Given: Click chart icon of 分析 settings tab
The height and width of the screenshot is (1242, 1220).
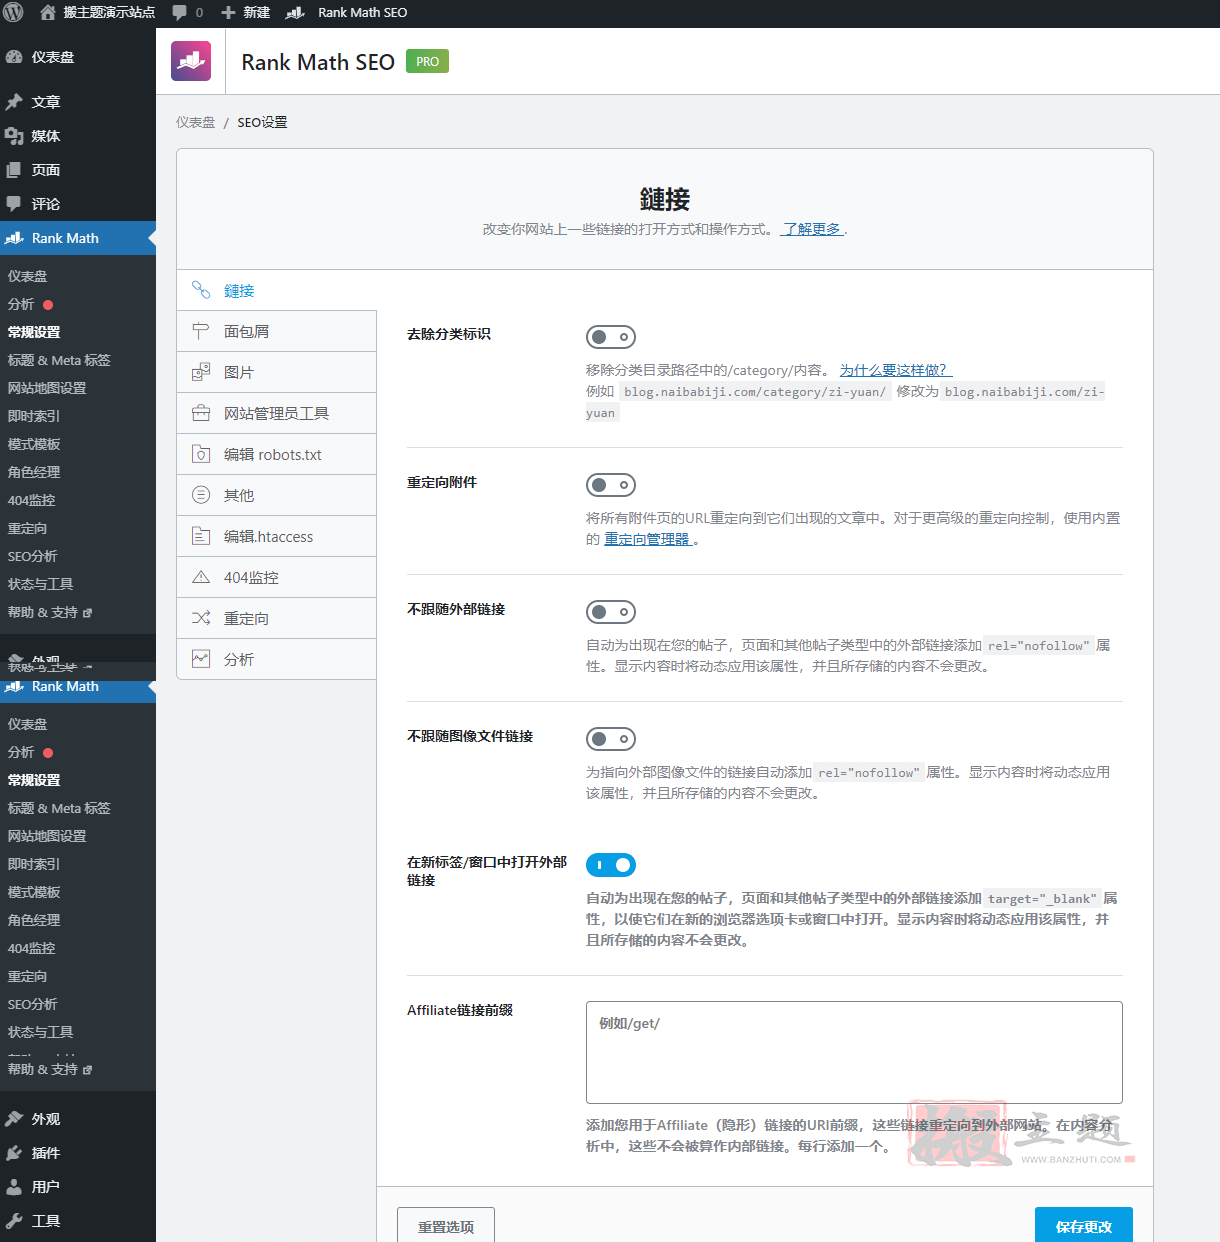Looking at the screenshot, I should click(201, 659).
